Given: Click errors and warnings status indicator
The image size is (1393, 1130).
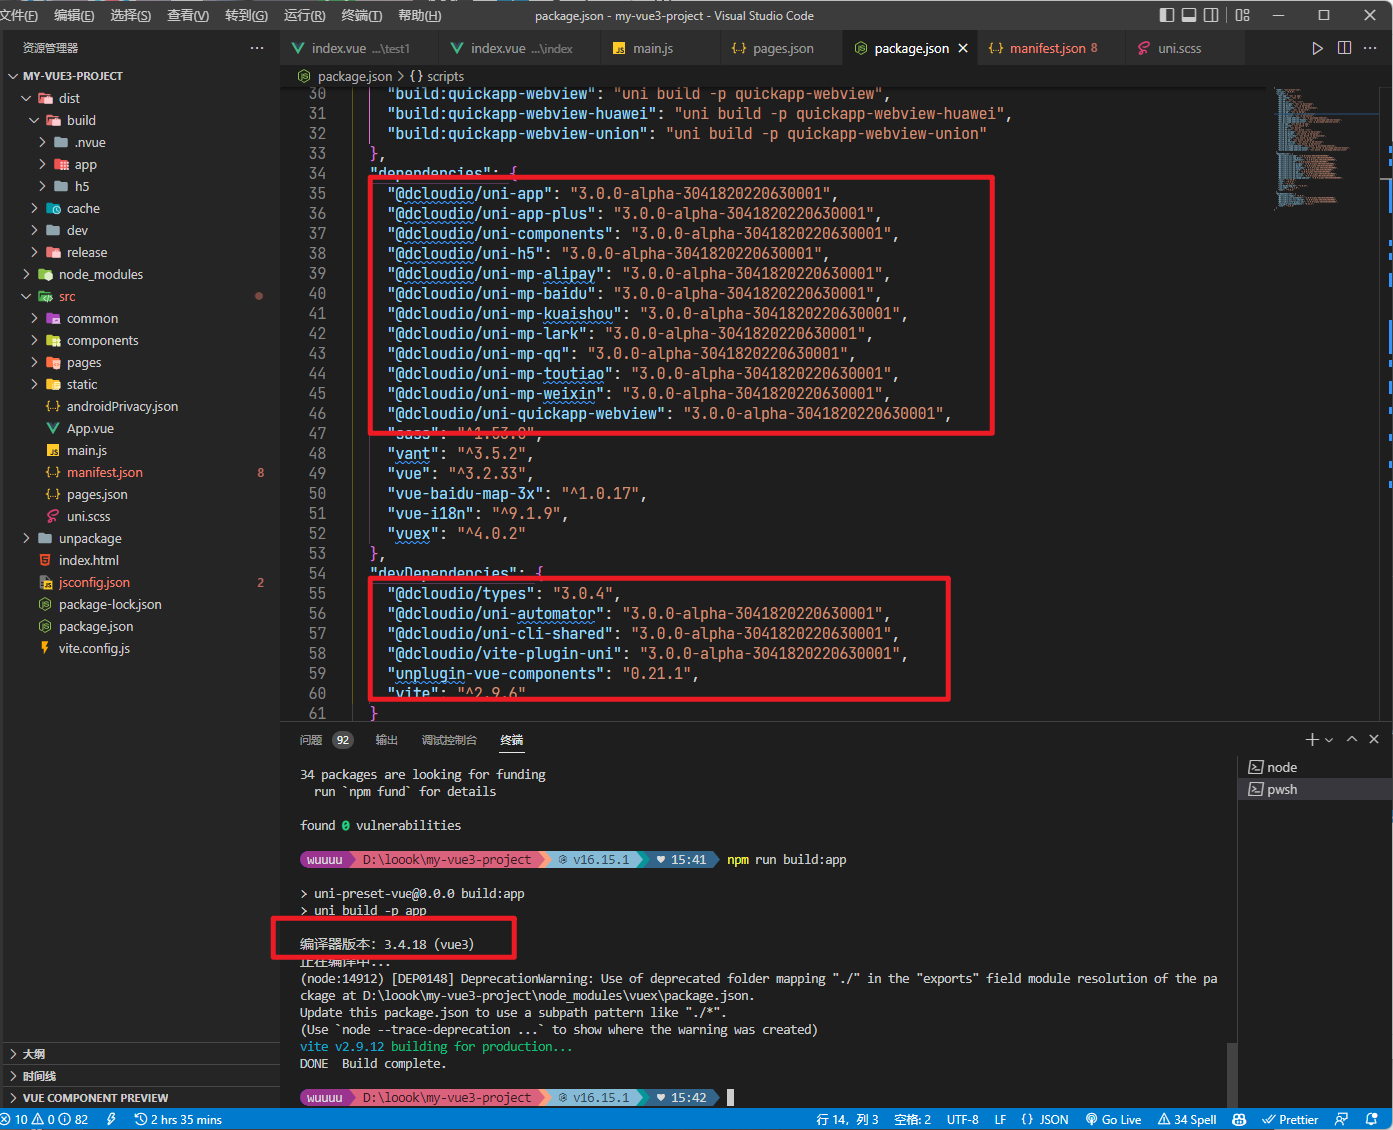Looking at the screenshot, I should click(46, 1119).
